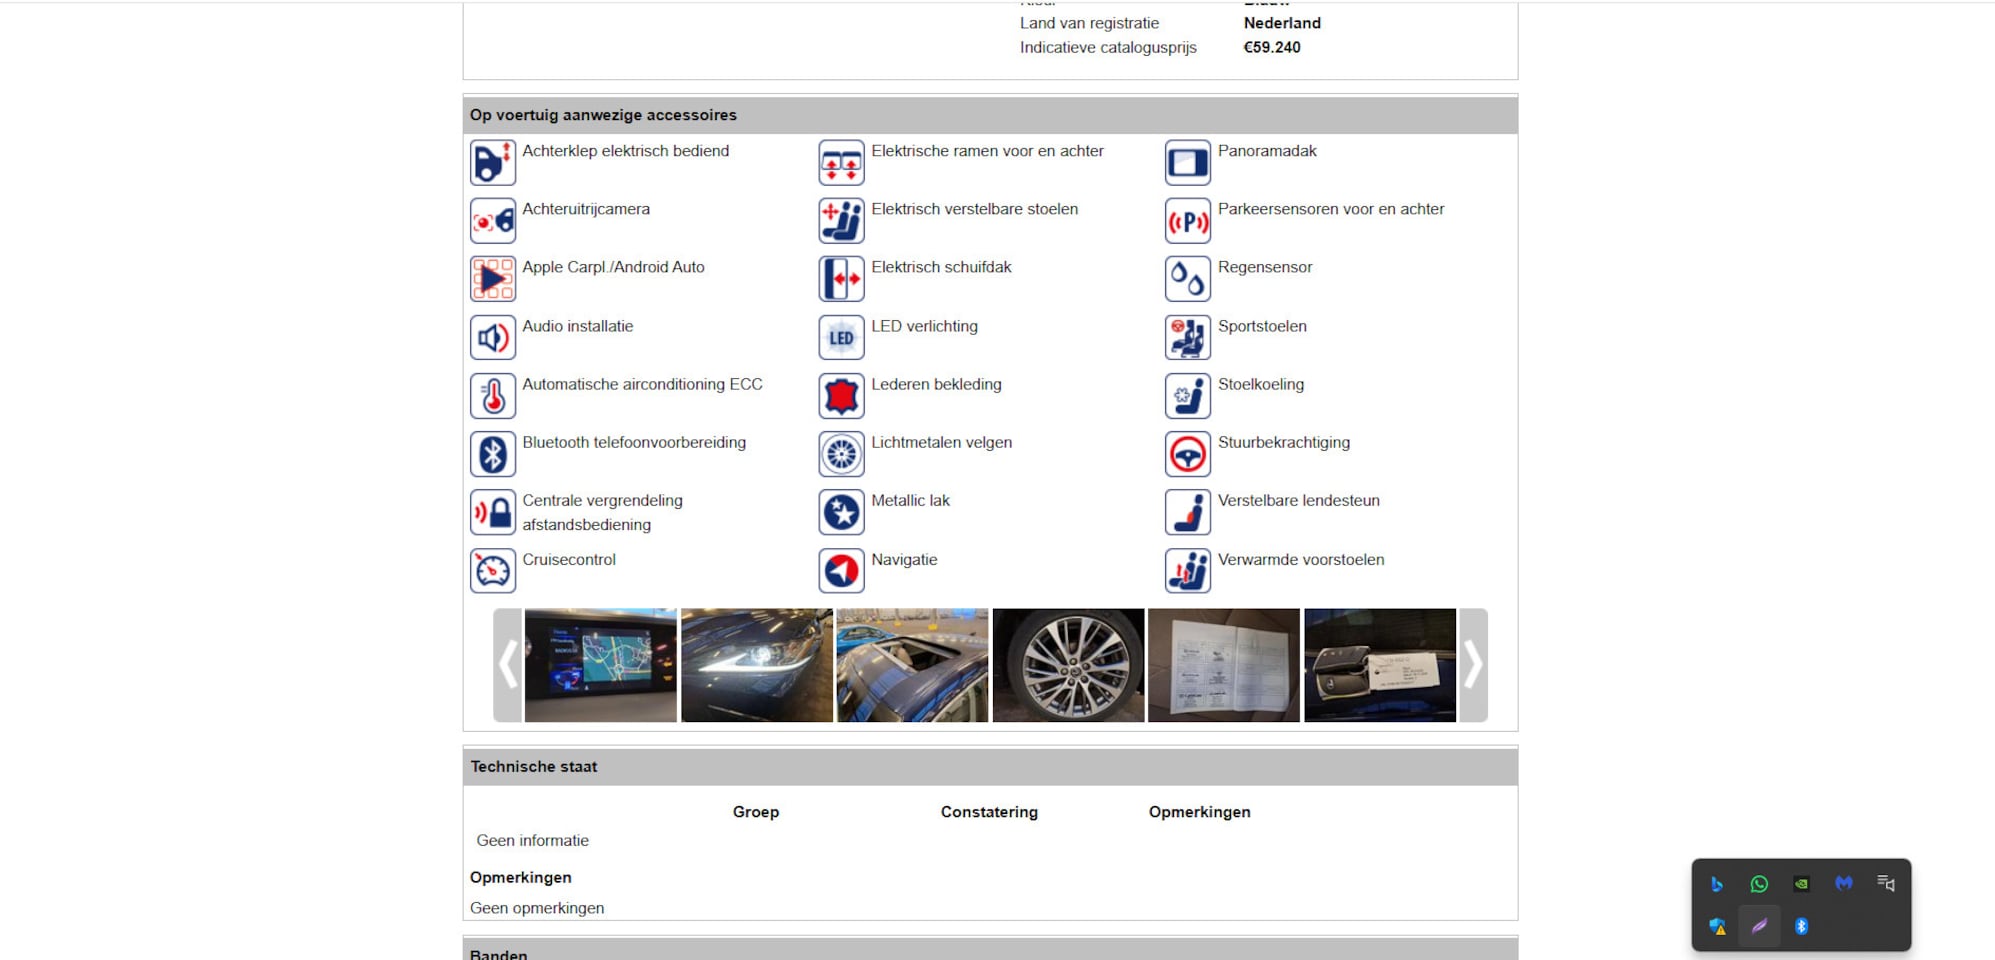The width and height of the screenshot is (1995, 960).
Task: Open Malwarebytes from the tray popup
Action: 1843,884
